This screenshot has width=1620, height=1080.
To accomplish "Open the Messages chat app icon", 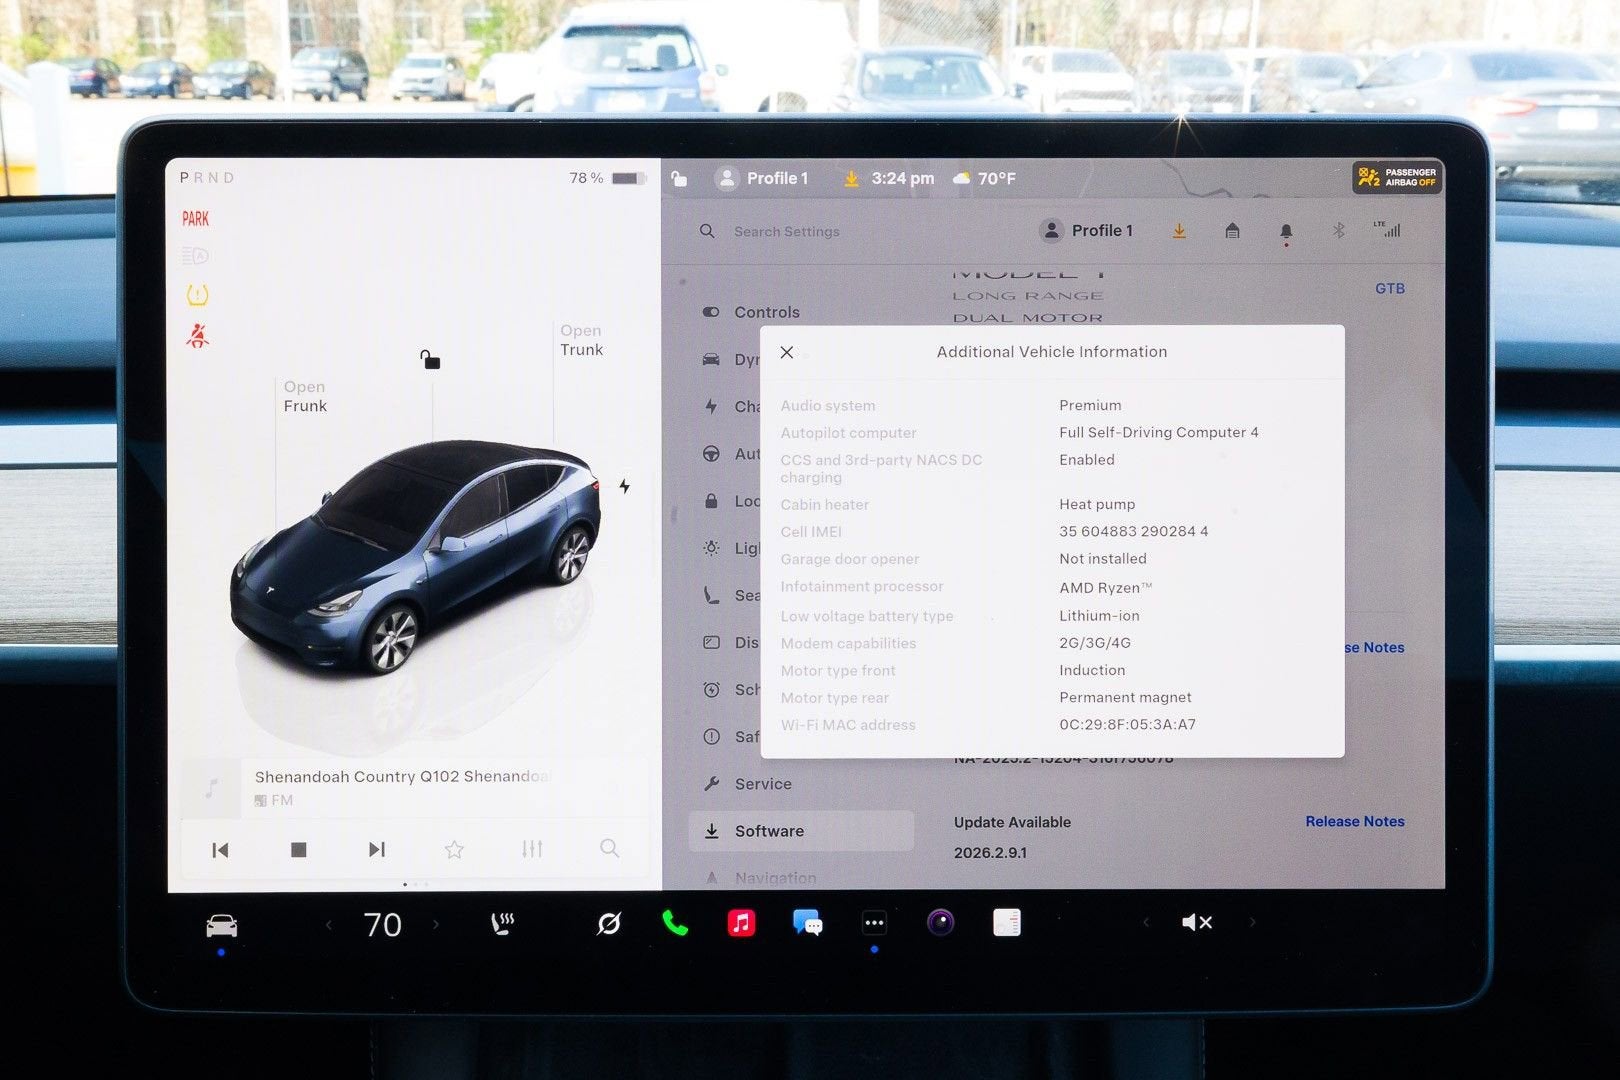I will (x=807, y=923).
